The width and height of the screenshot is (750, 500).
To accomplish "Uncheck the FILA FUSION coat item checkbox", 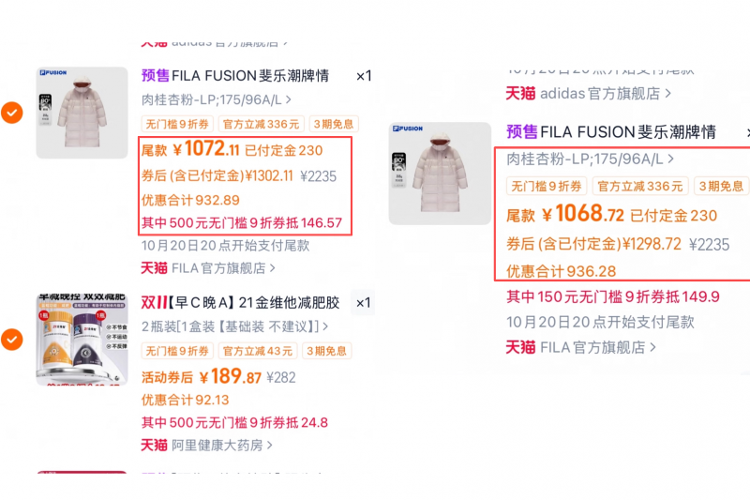I will pos(12,112).
